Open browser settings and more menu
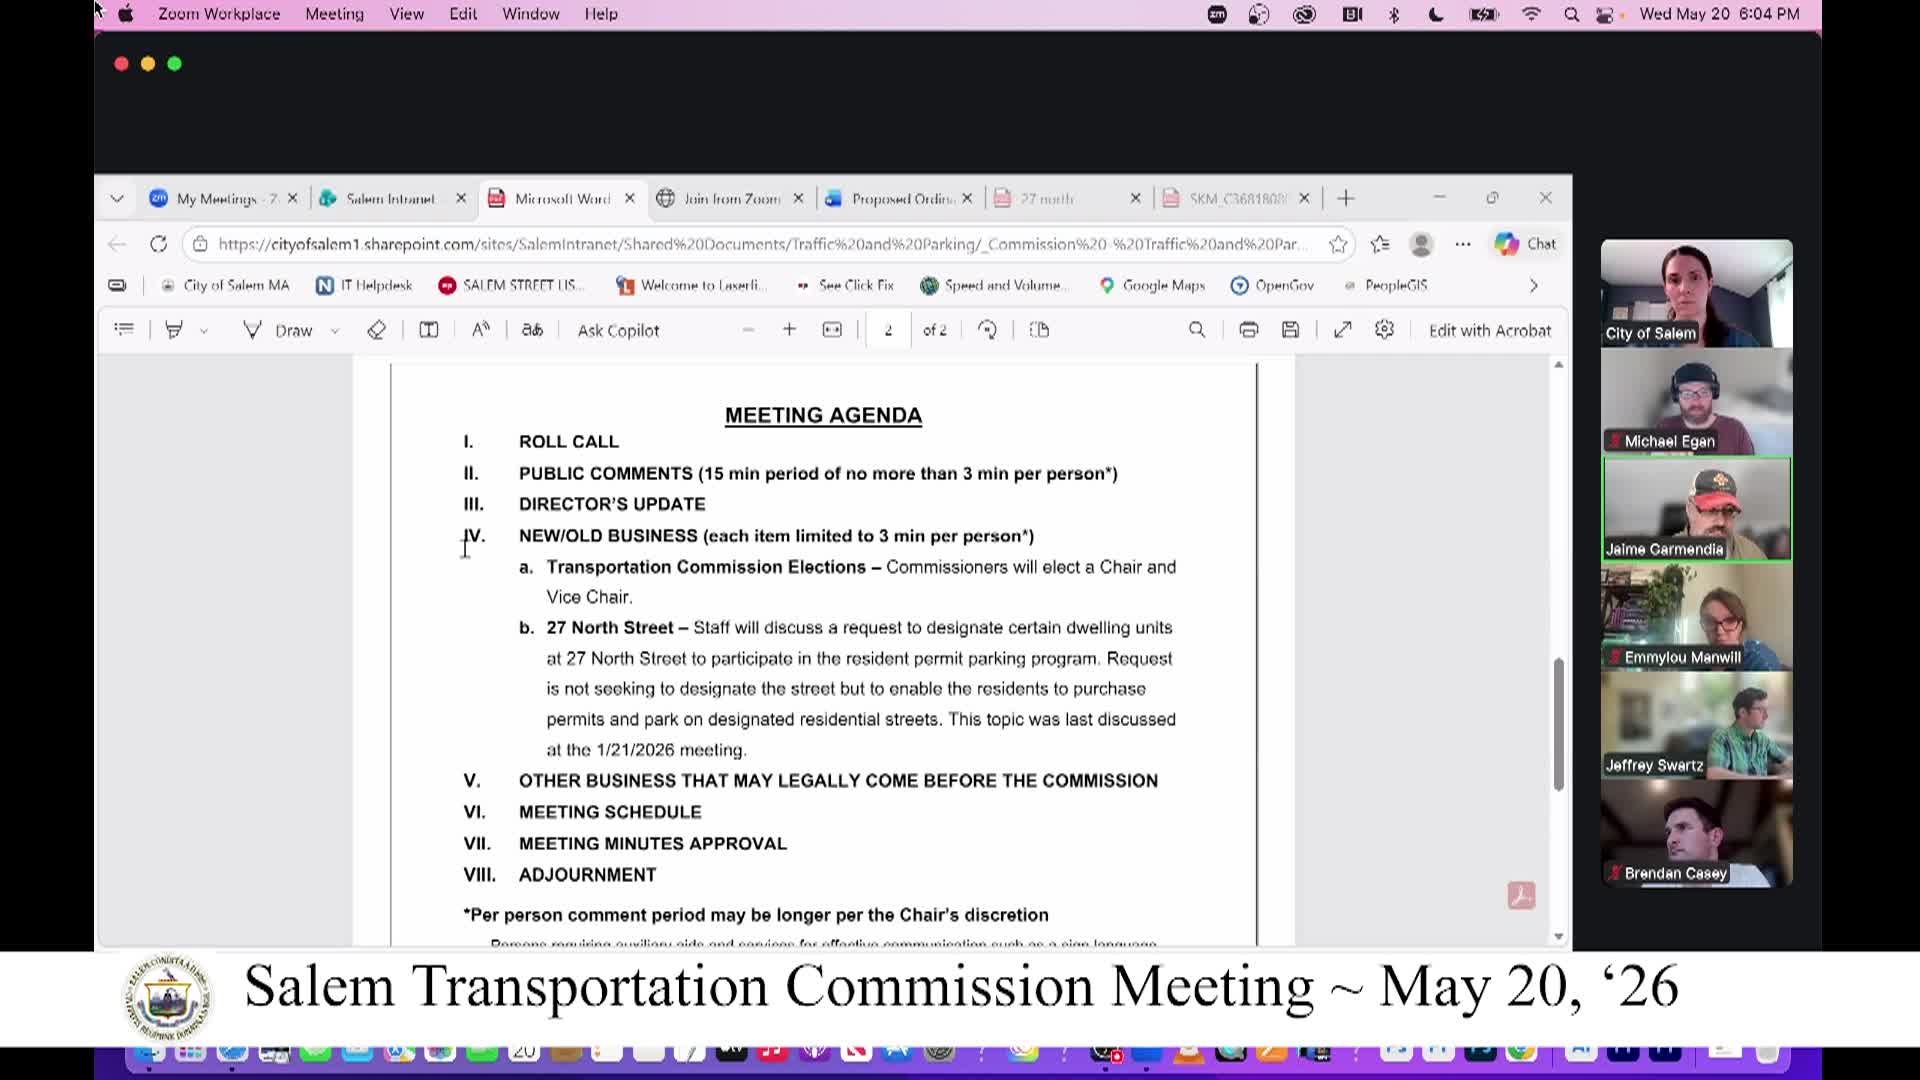The width and height of the screenshot is (1920, 1080). [1463, 244]
